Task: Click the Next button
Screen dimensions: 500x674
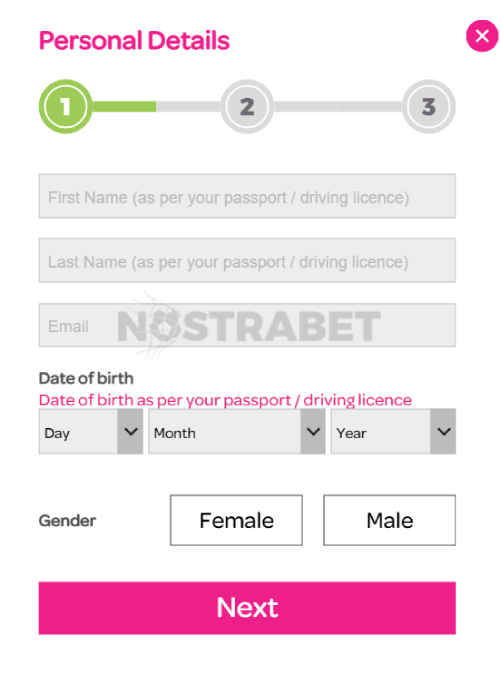Action: tap(247, 608)
